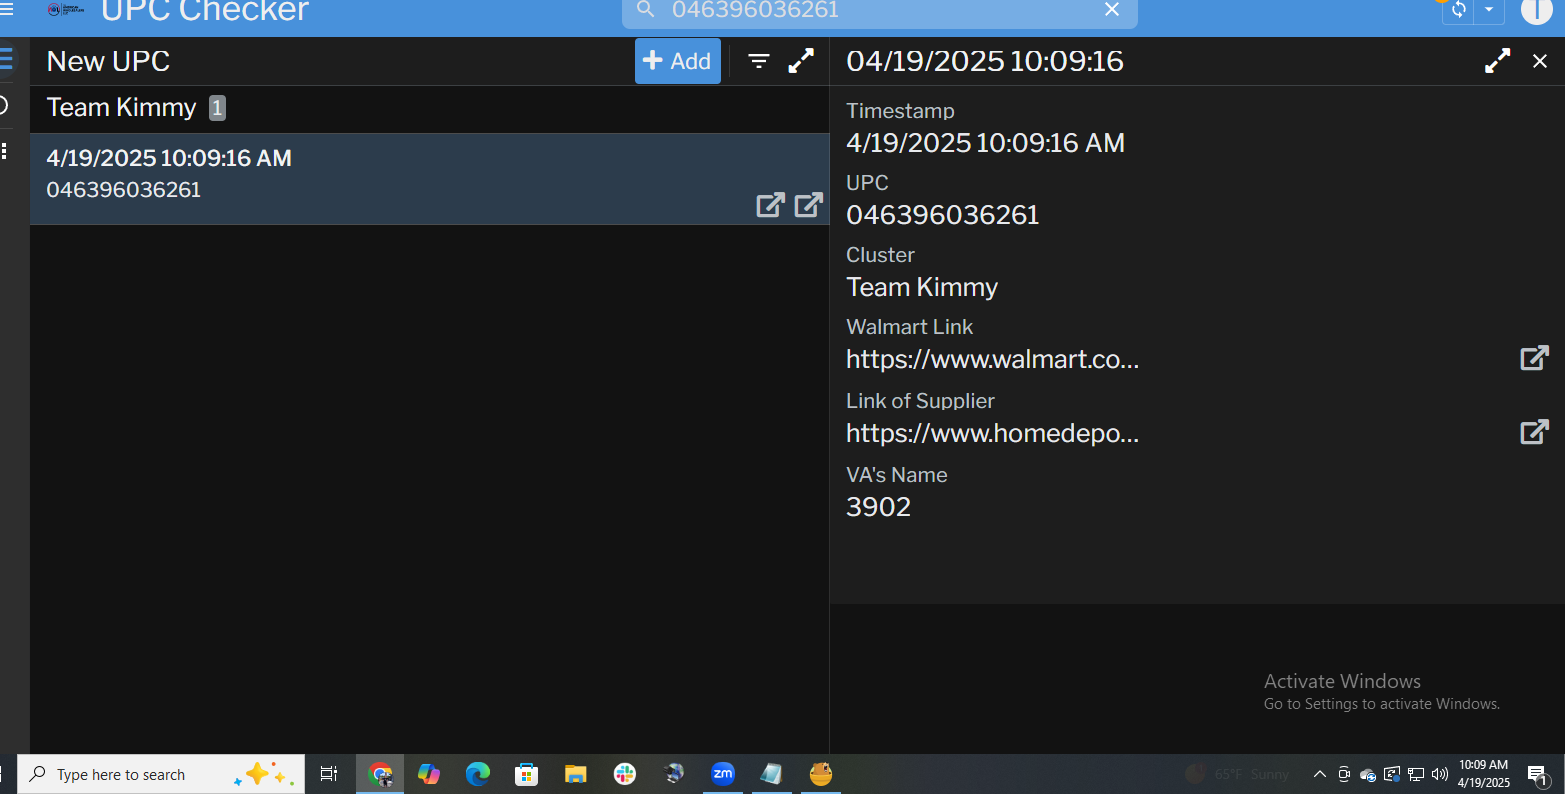Click the filter icon next to Add
This screenshot has height=794, width=1565.
(759, 61)
